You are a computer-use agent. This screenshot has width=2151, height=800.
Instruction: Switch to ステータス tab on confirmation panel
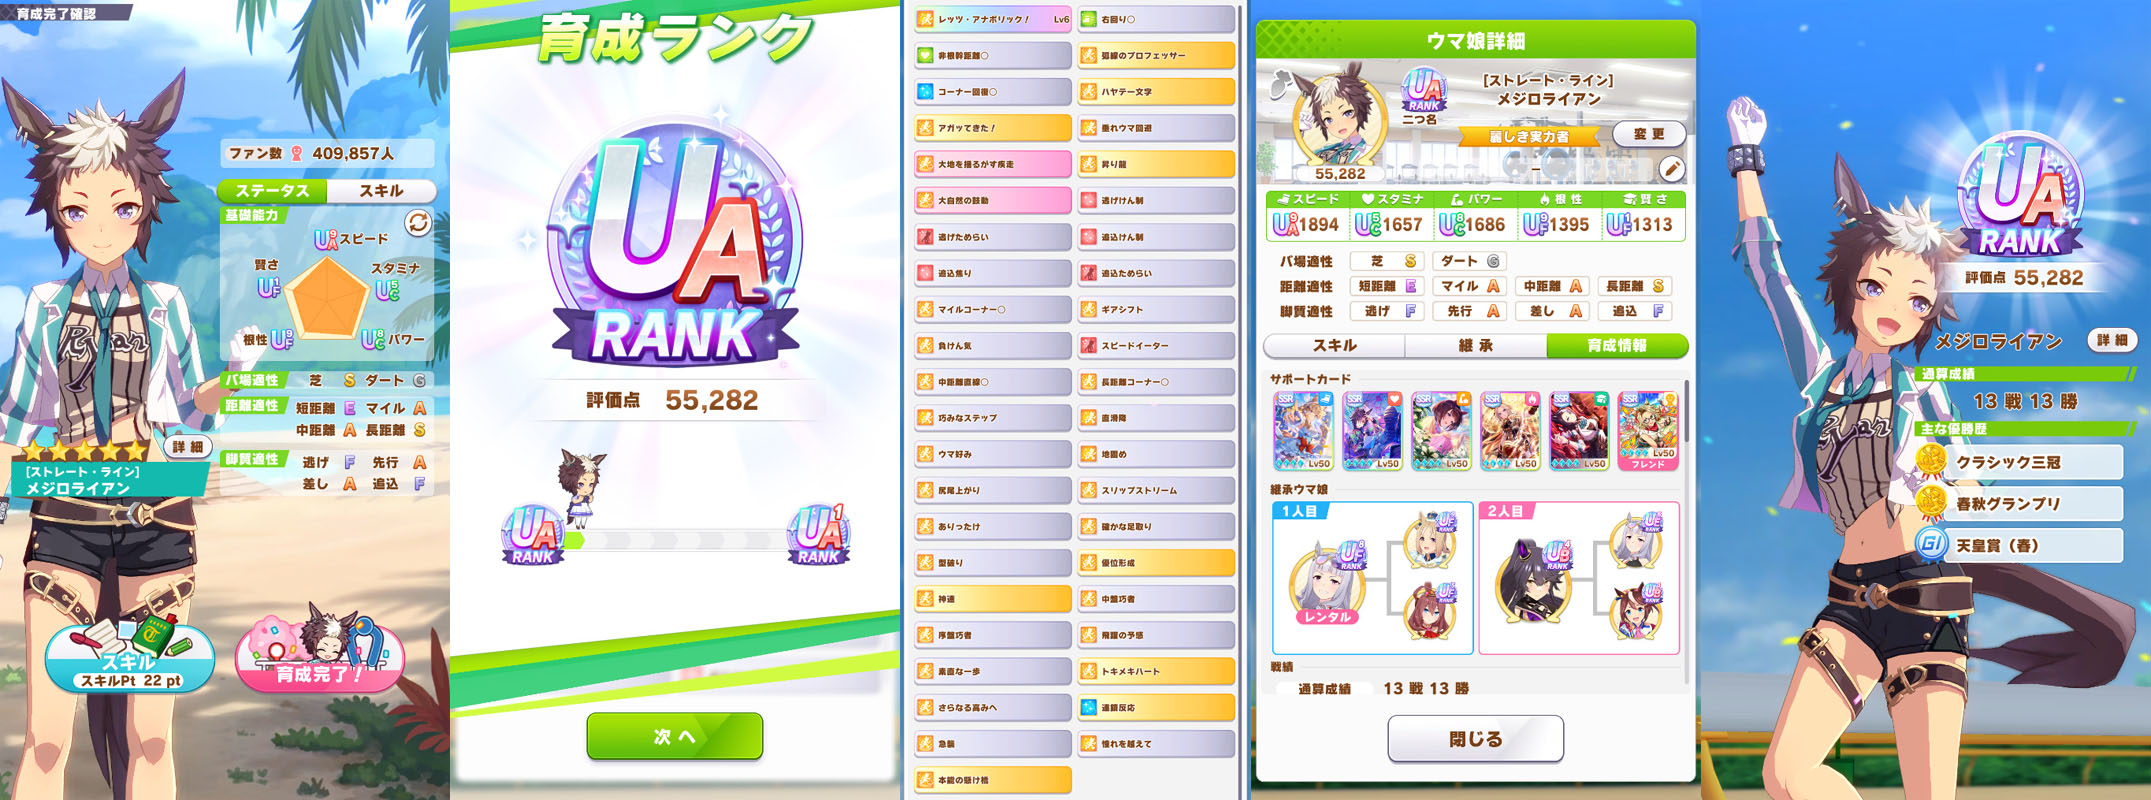coord(272,191)
